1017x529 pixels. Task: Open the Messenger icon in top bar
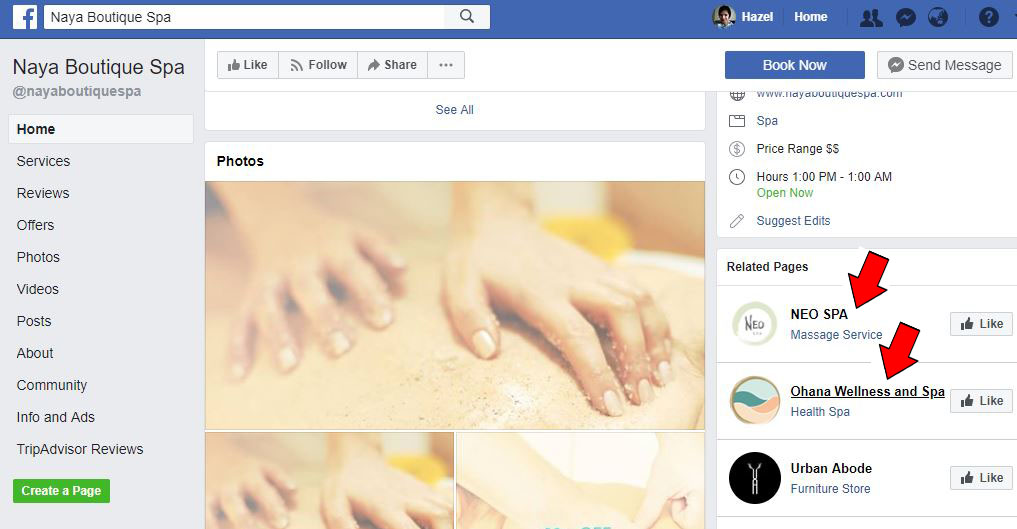pyautogui.click(x=905, y=18)
